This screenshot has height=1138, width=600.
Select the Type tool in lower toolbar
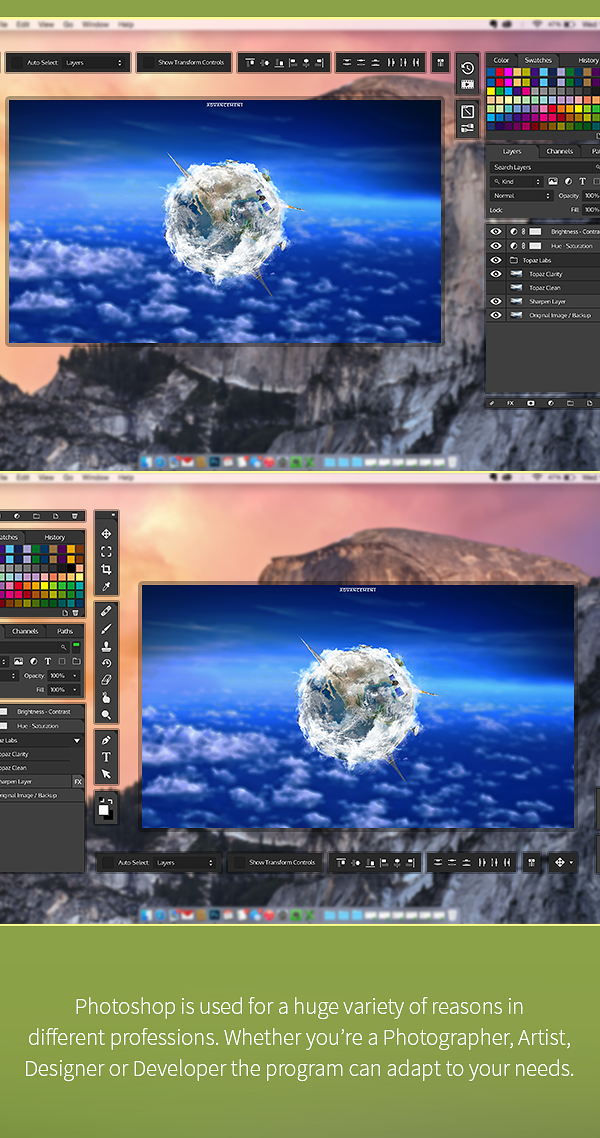(x=106, y=757)
